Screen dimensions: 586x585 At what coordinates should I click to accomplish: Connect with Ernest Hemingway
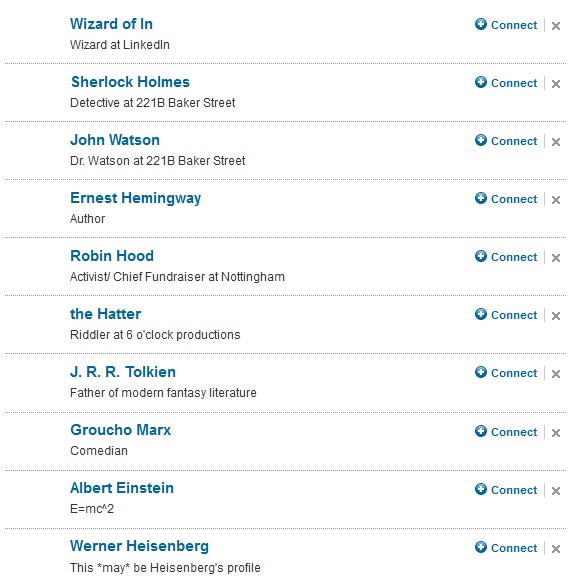514,199
